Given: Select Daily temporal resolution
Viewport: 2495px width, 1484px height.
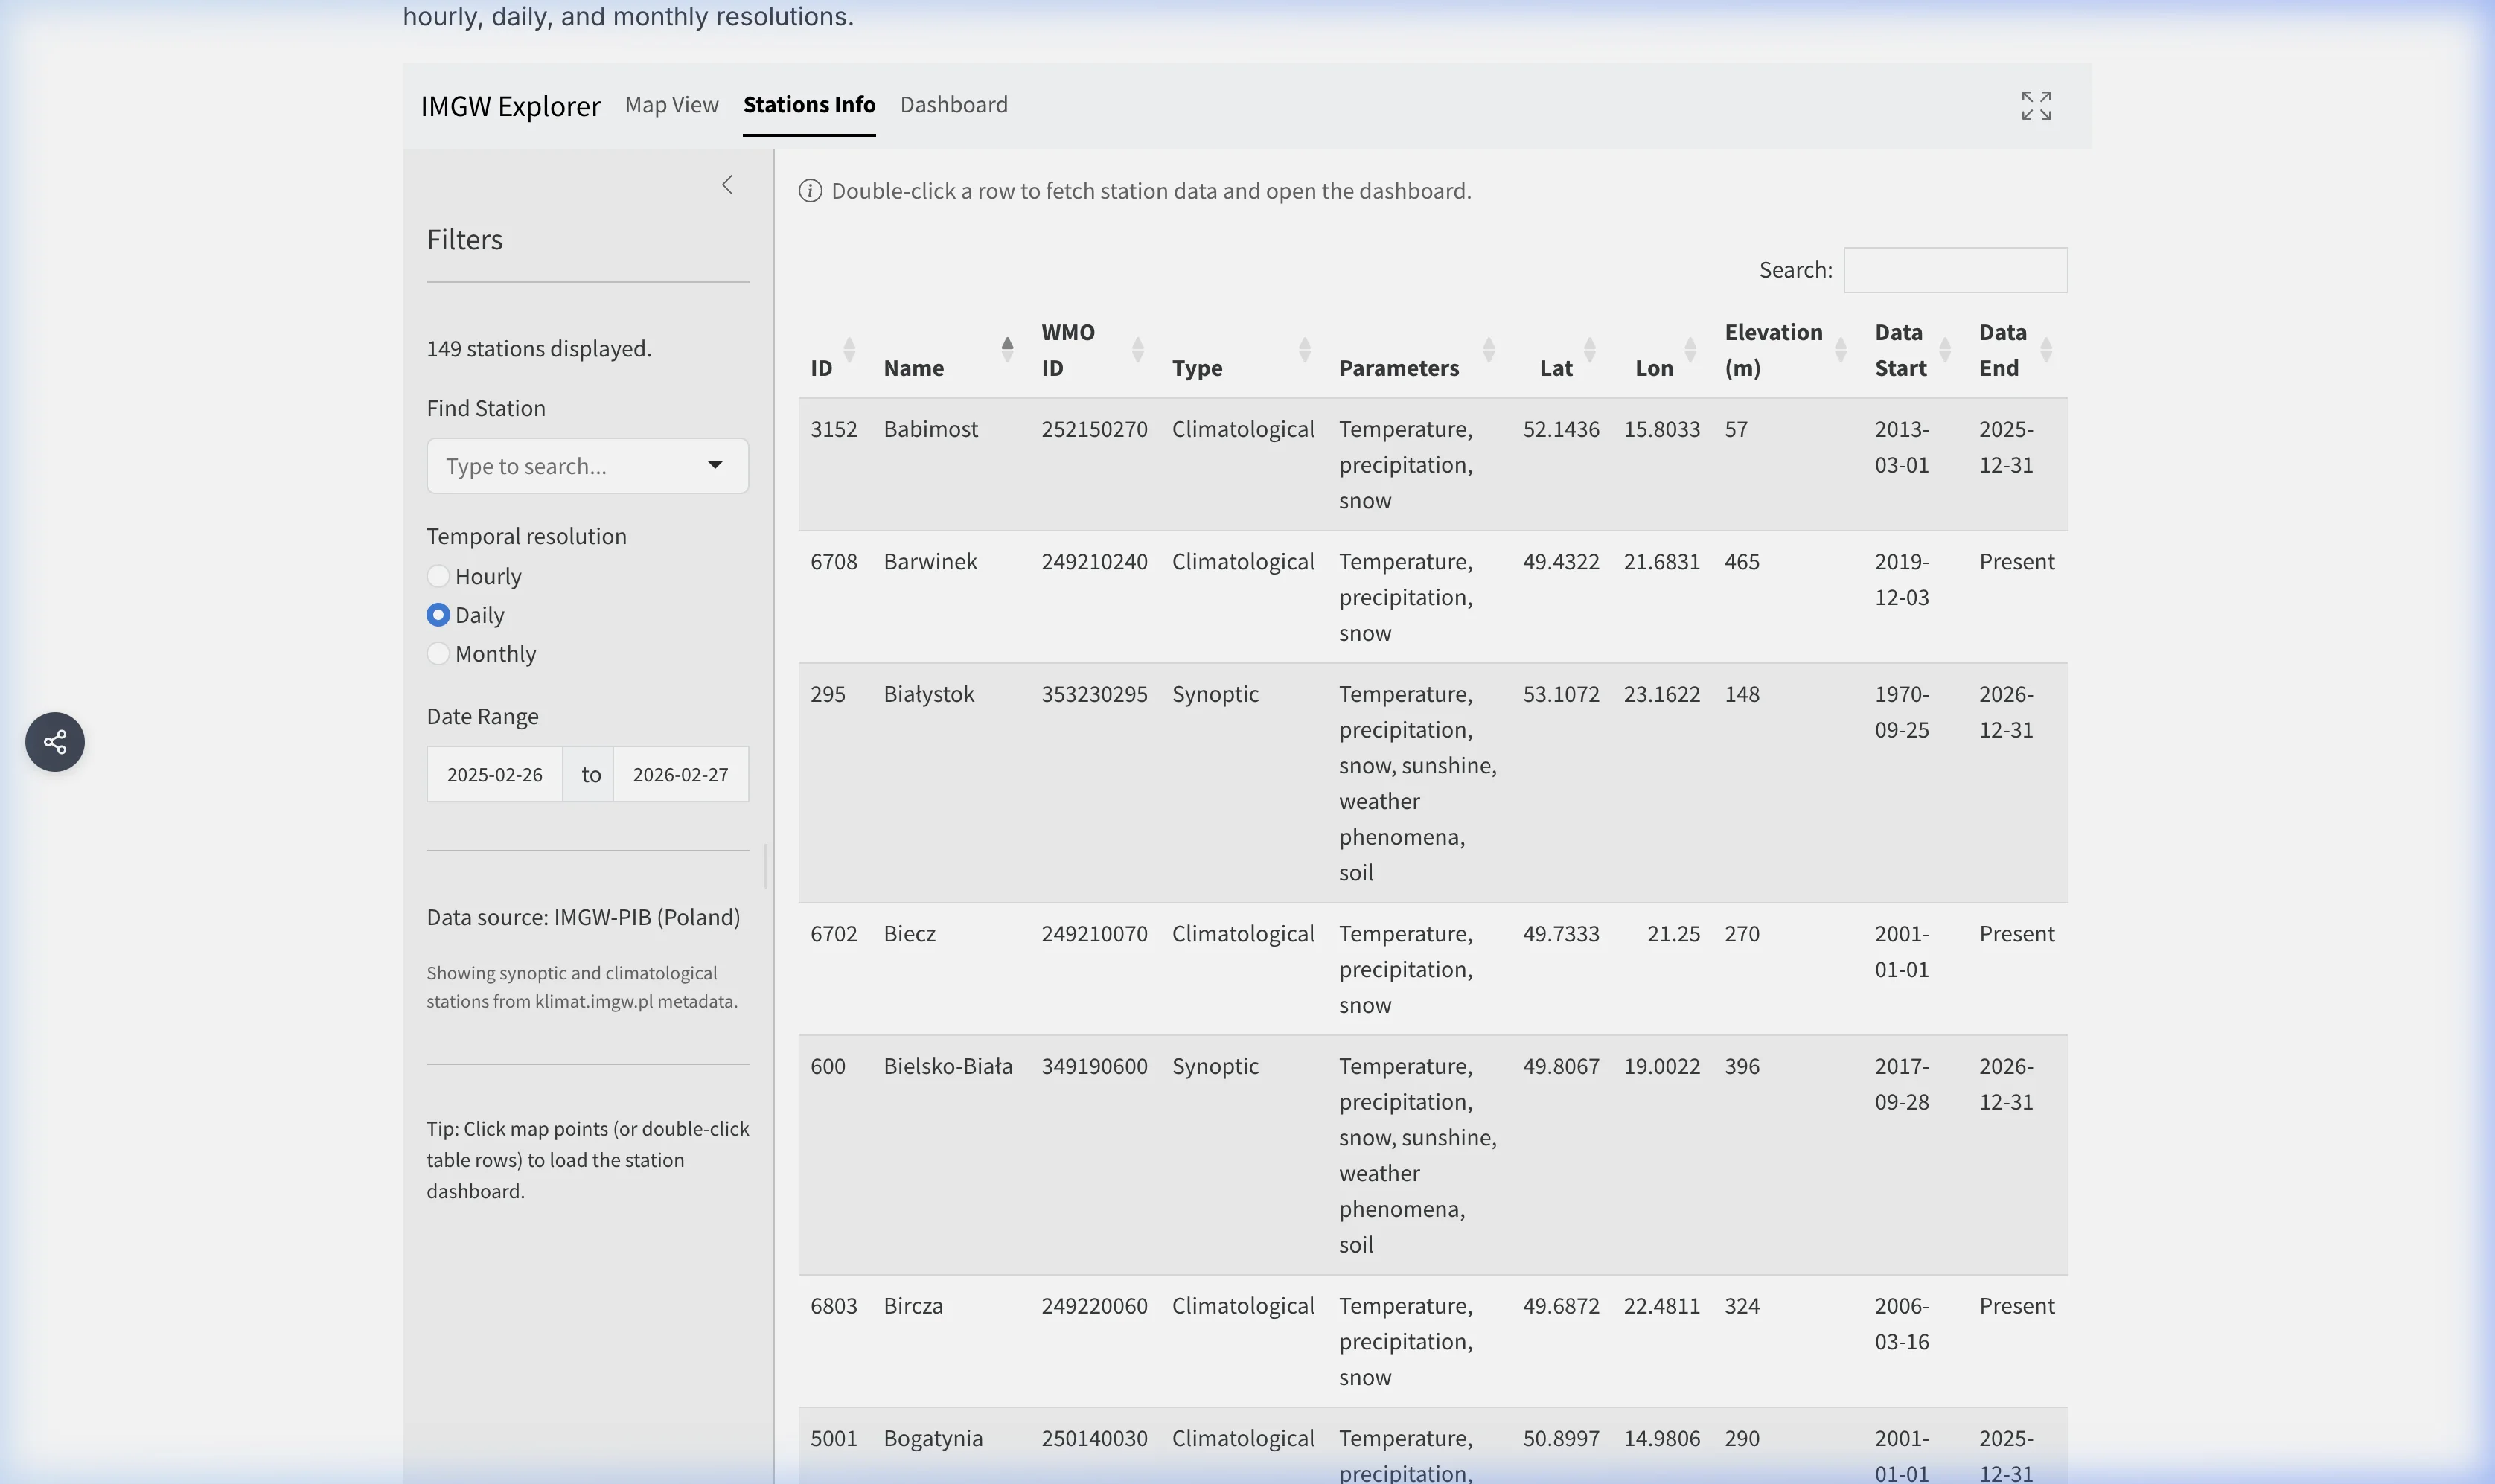Looking at the screenshot, I should (438, 615).
